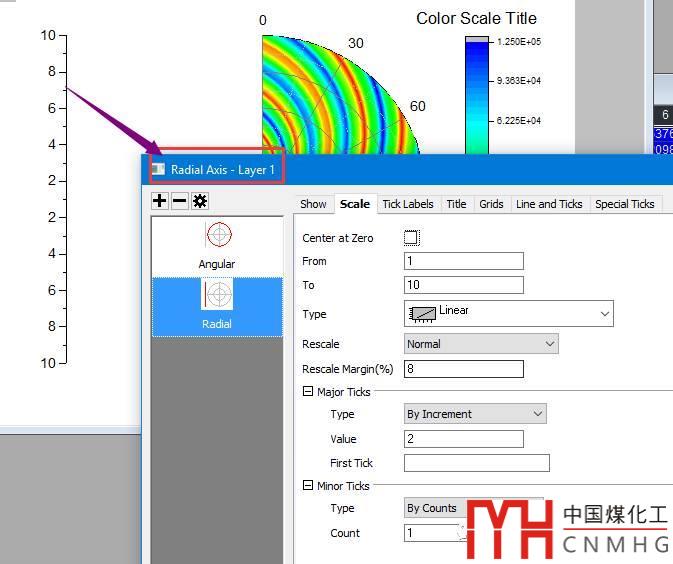Screen dimensions: 673x564
Task: Click the From value input field
Action: [463, 261]
